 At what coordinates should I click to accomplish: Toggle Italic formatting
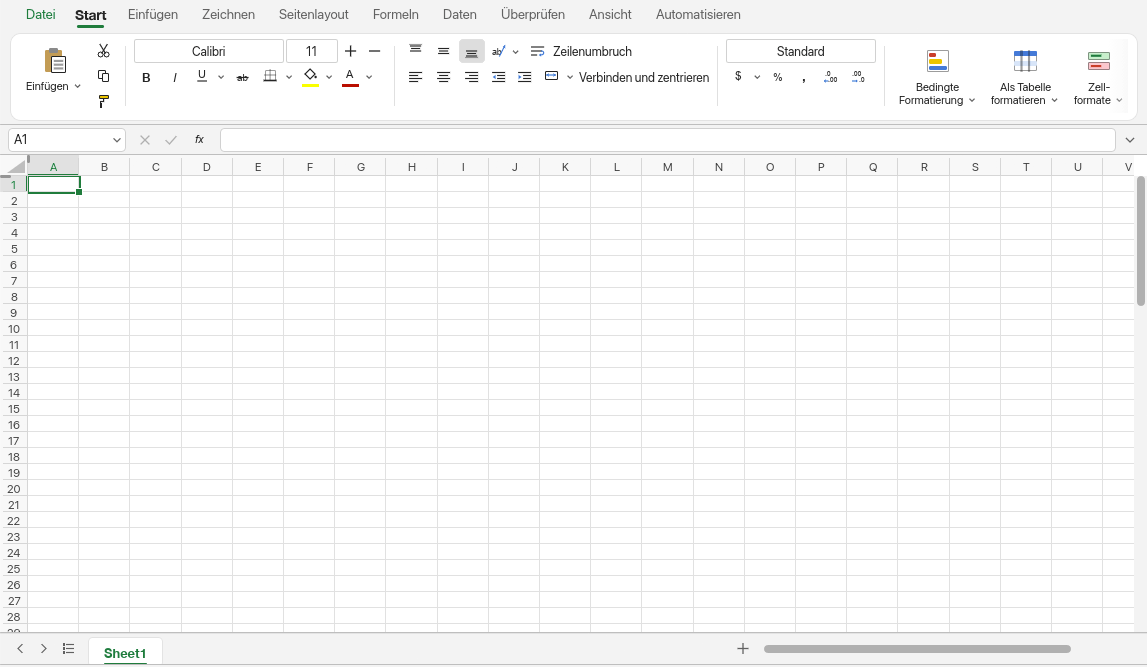[174, 78]
